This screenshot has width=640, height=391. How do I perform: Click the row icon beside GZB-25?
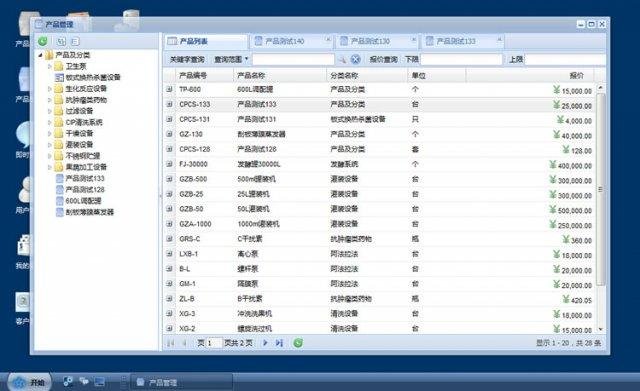tap(169, 194)
